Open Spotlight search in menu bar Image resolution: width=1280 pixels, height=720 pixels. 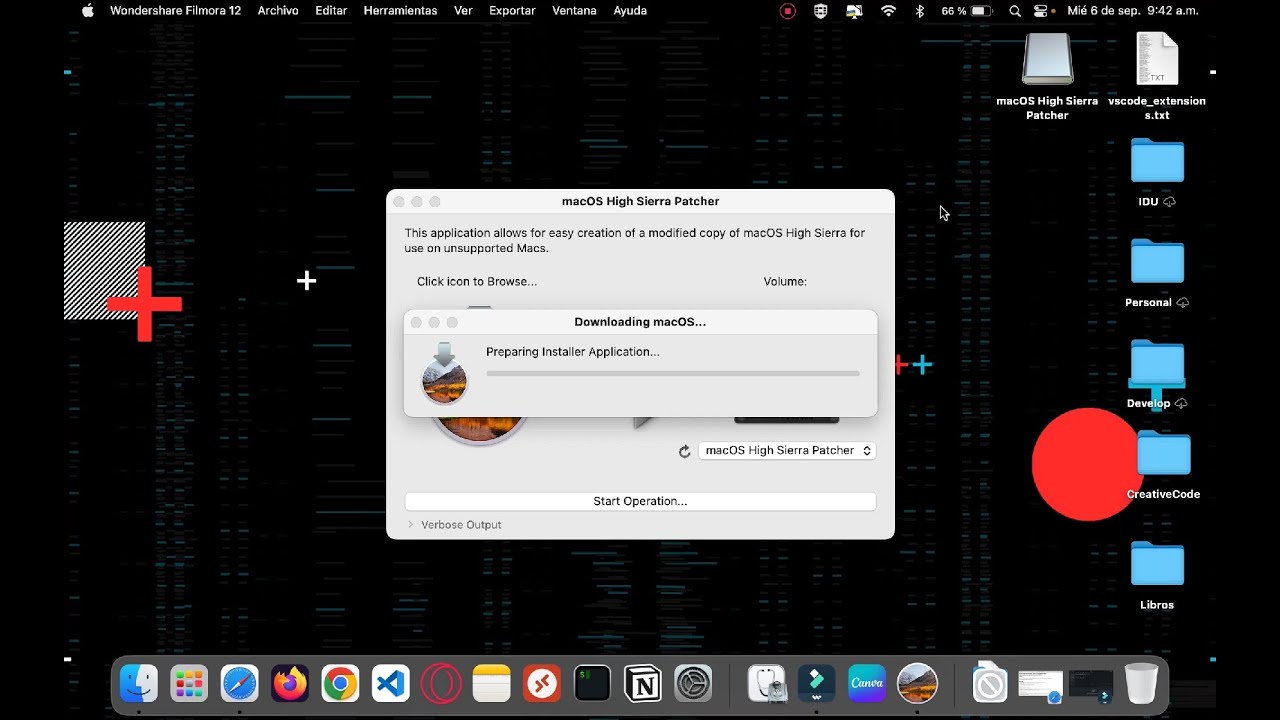click(x=1015, y=11)
